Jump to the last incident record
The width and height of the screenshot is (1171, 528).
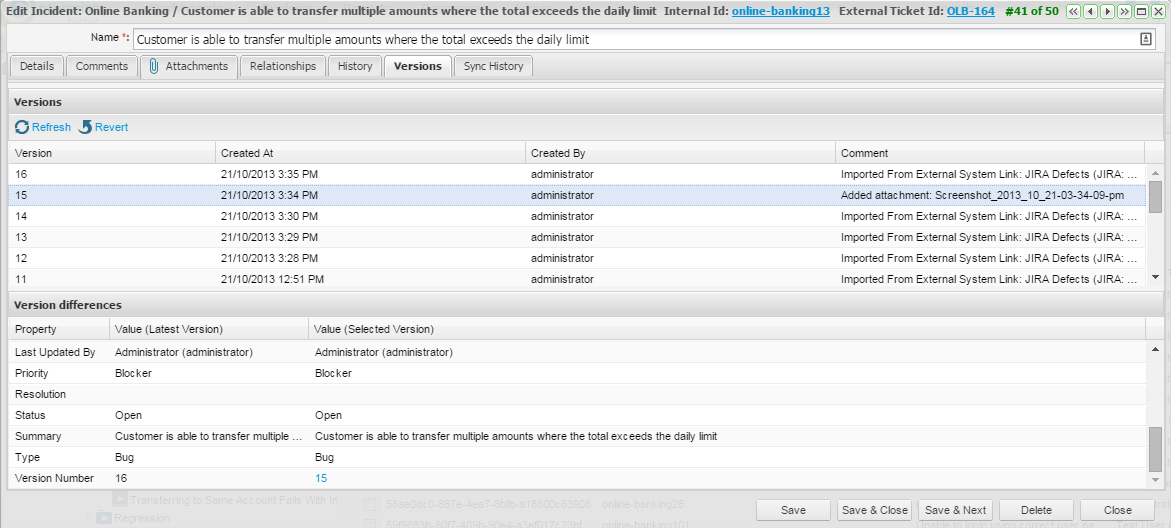1124,12
